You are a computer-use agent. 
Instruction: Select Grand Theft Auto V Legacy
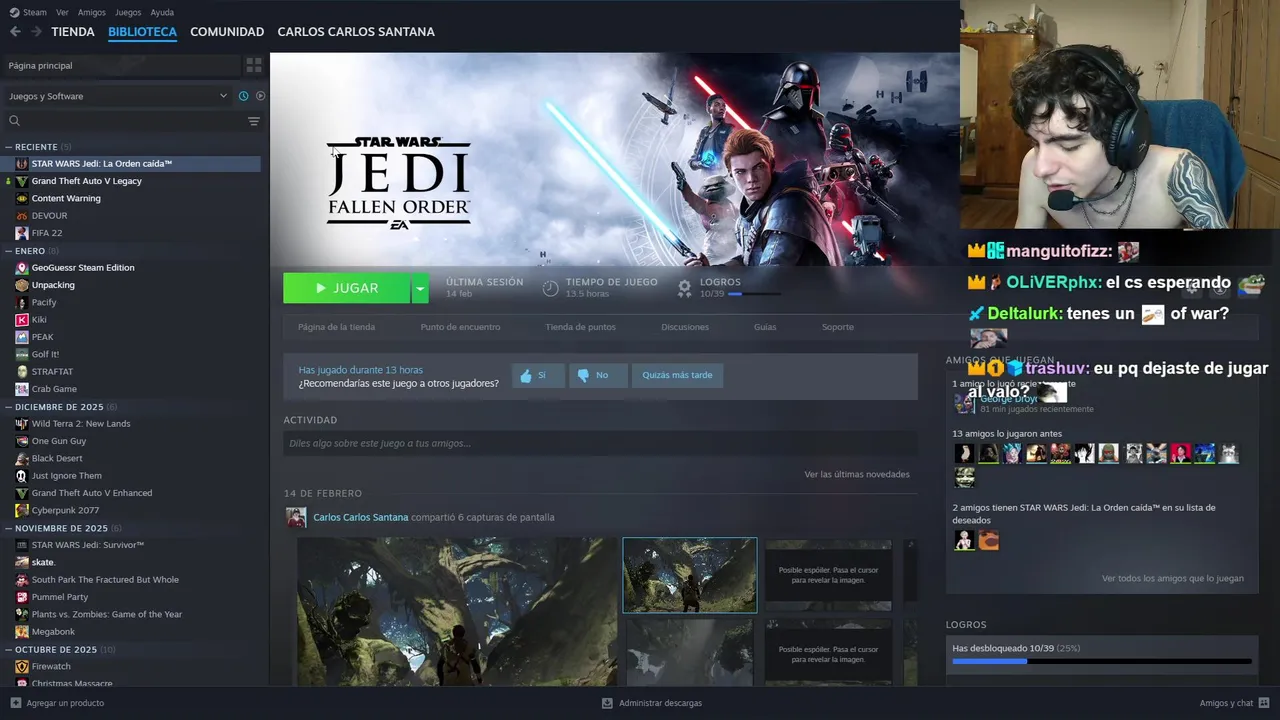pyautogui.click(x=86, y=181)
